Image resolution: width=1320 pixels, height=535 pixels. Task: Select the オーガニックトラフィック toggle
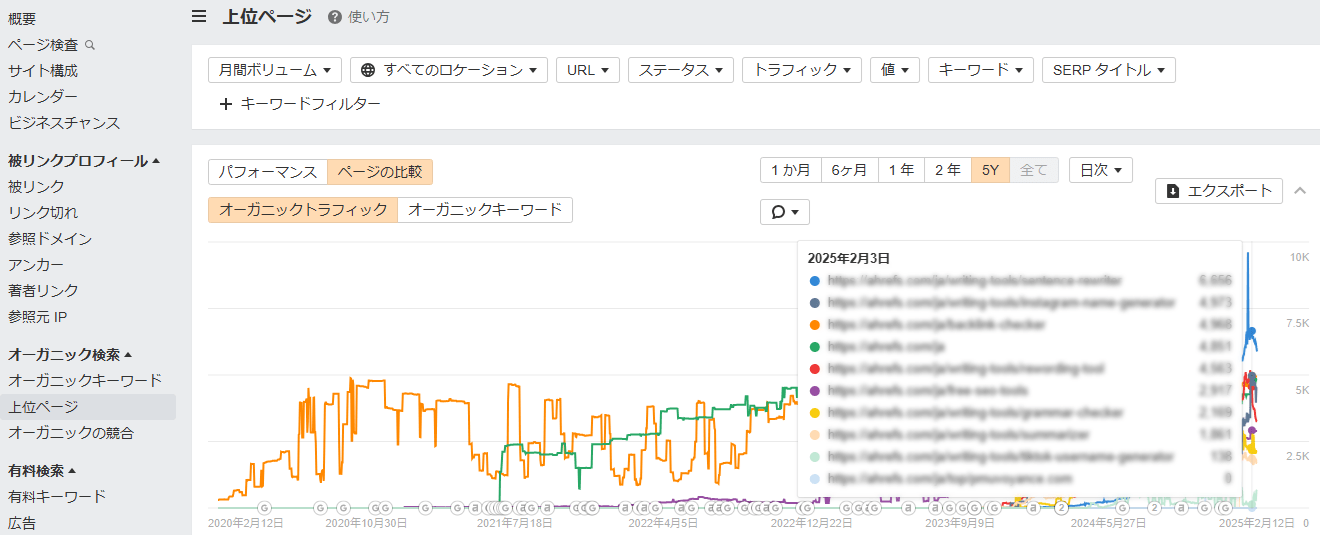coord(303,210)
